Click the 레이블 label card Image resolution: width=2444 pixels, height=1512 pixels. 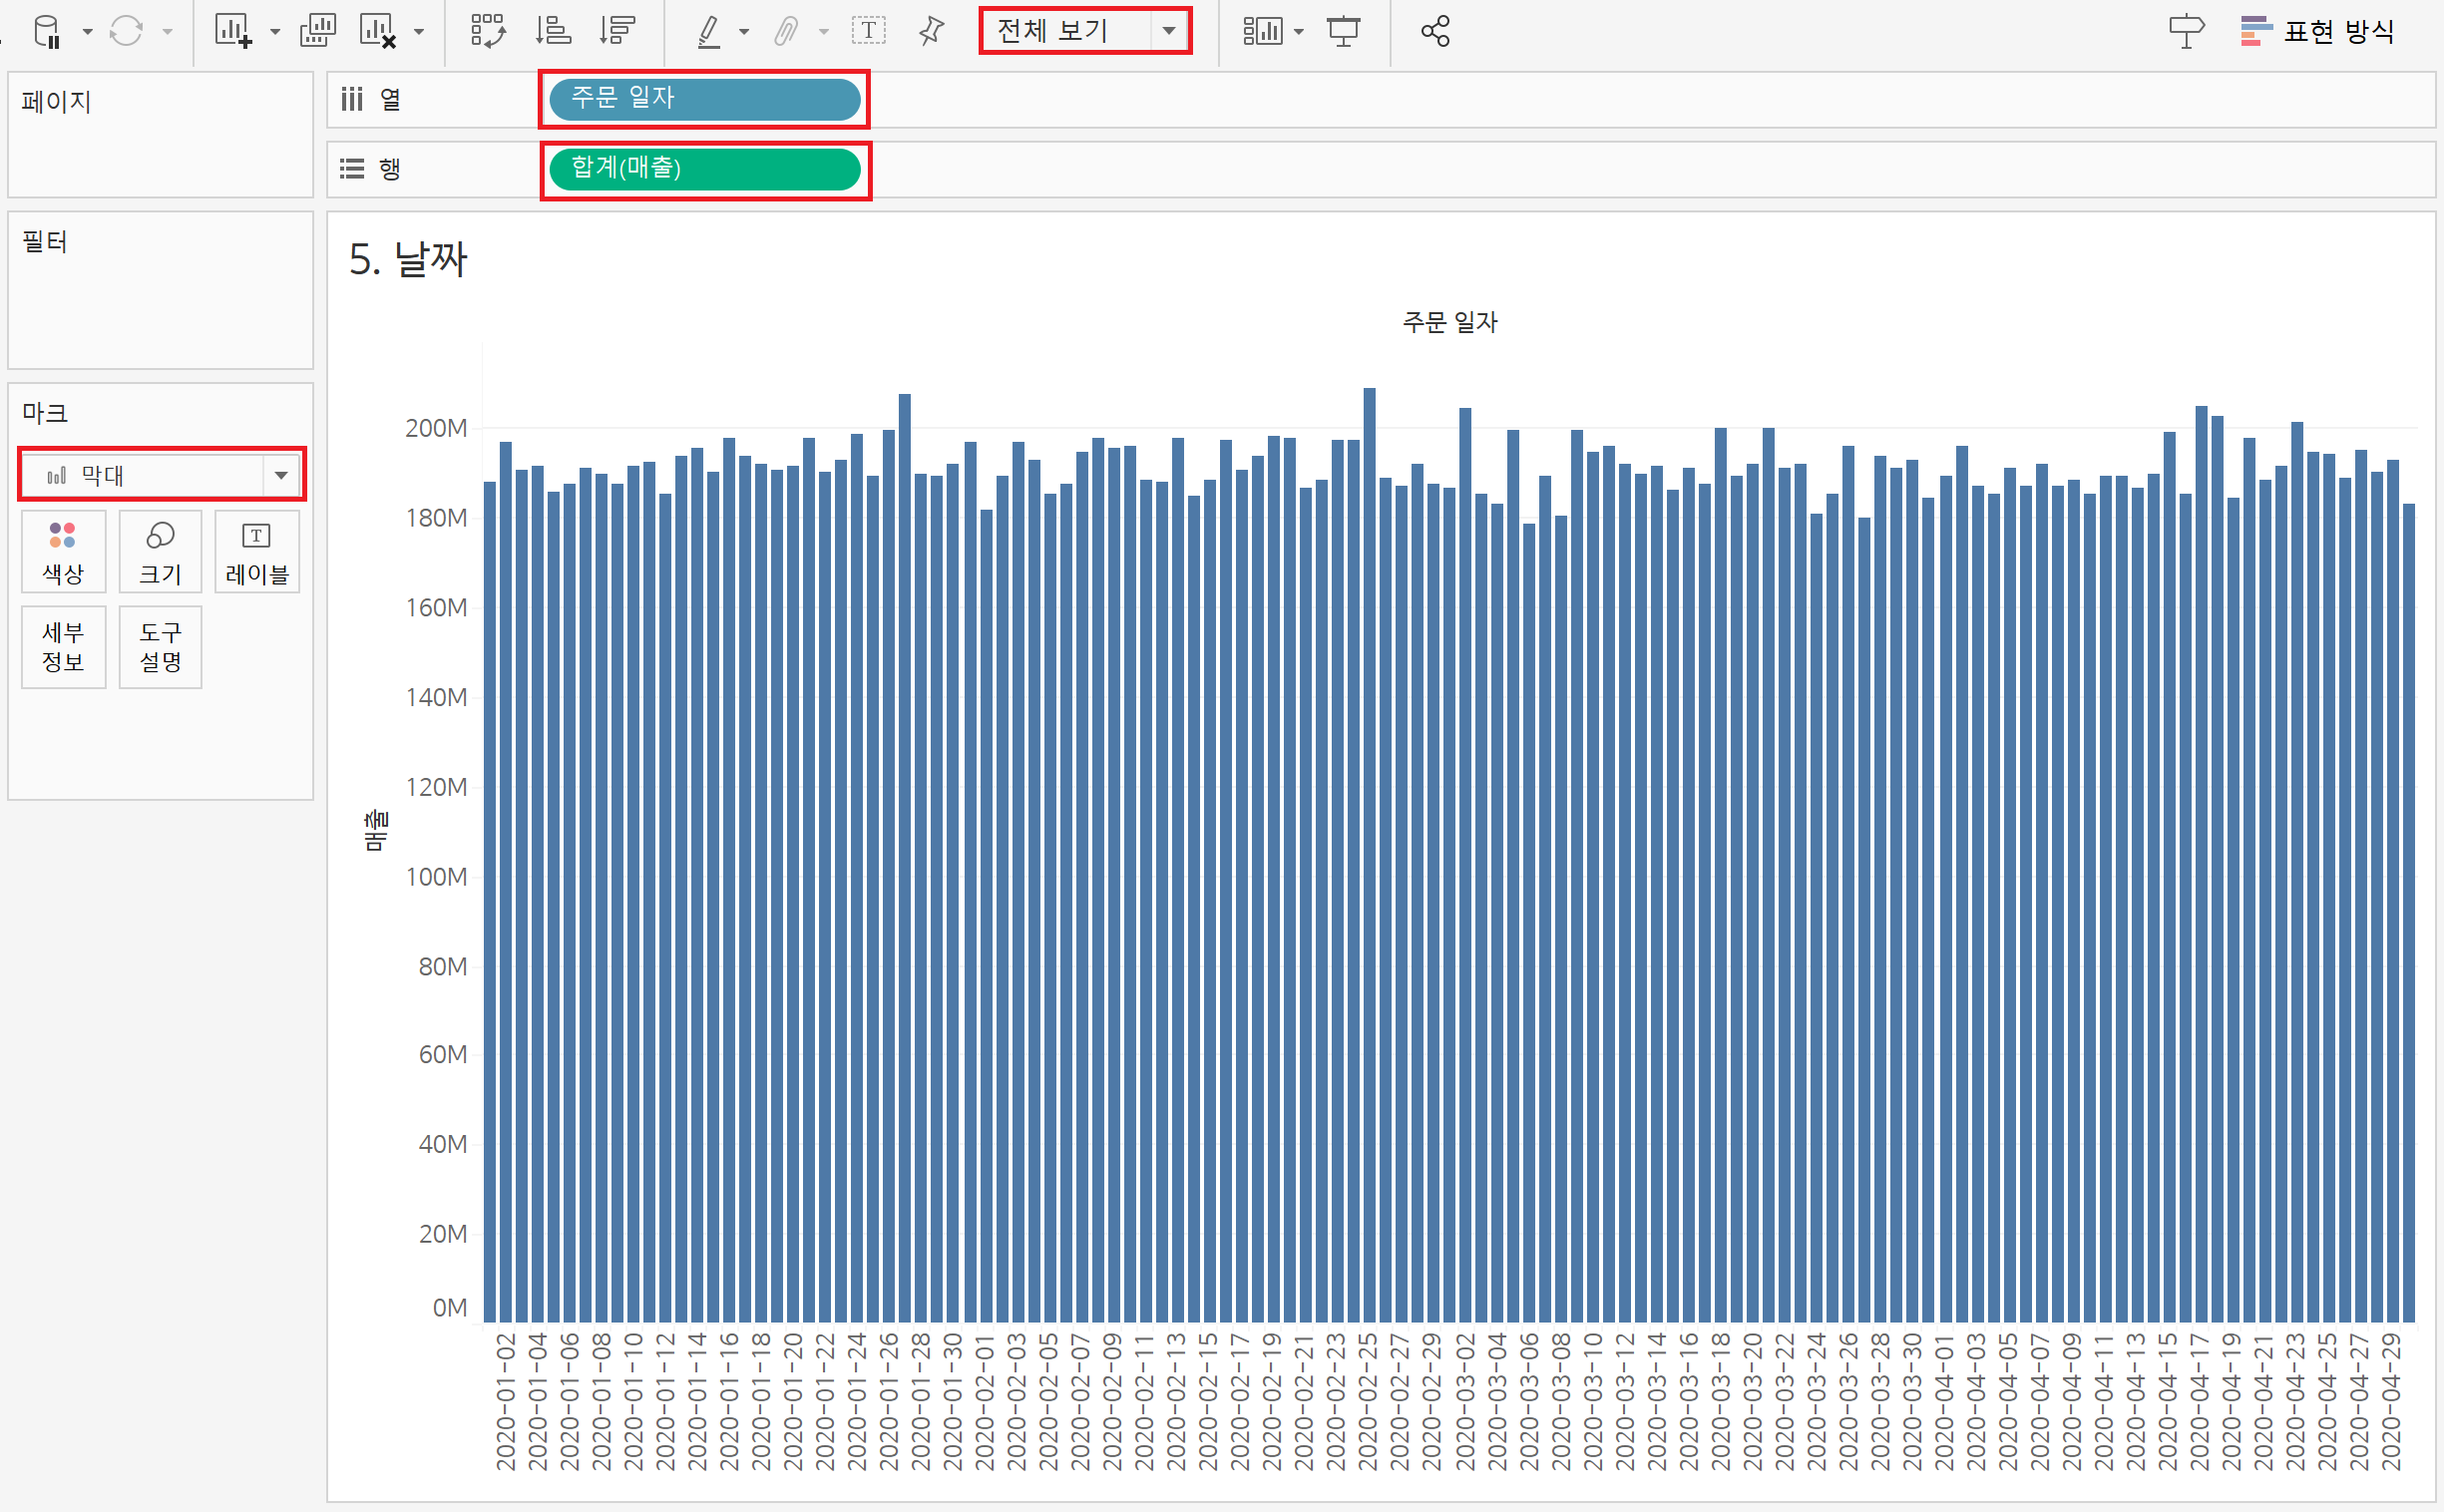(x=257, y=552)
